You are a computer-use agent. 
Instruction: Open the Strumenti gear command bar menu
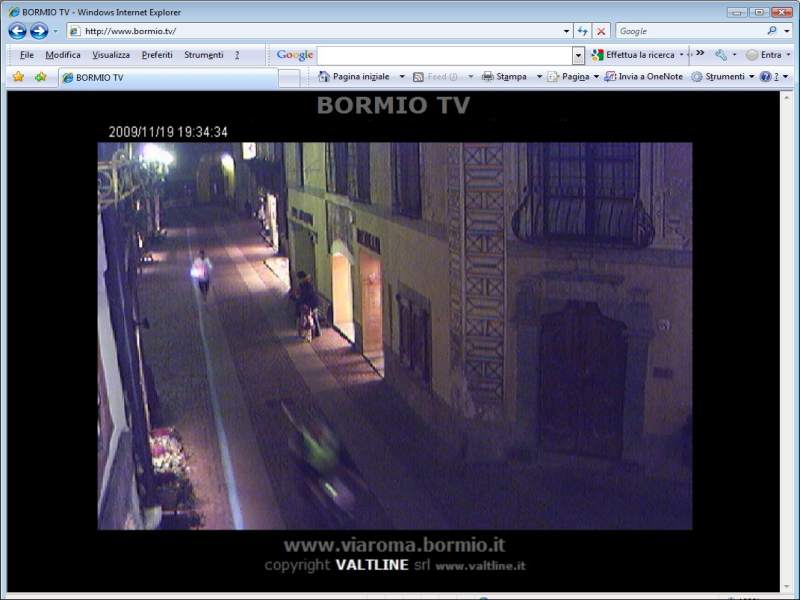pos(722,77)
